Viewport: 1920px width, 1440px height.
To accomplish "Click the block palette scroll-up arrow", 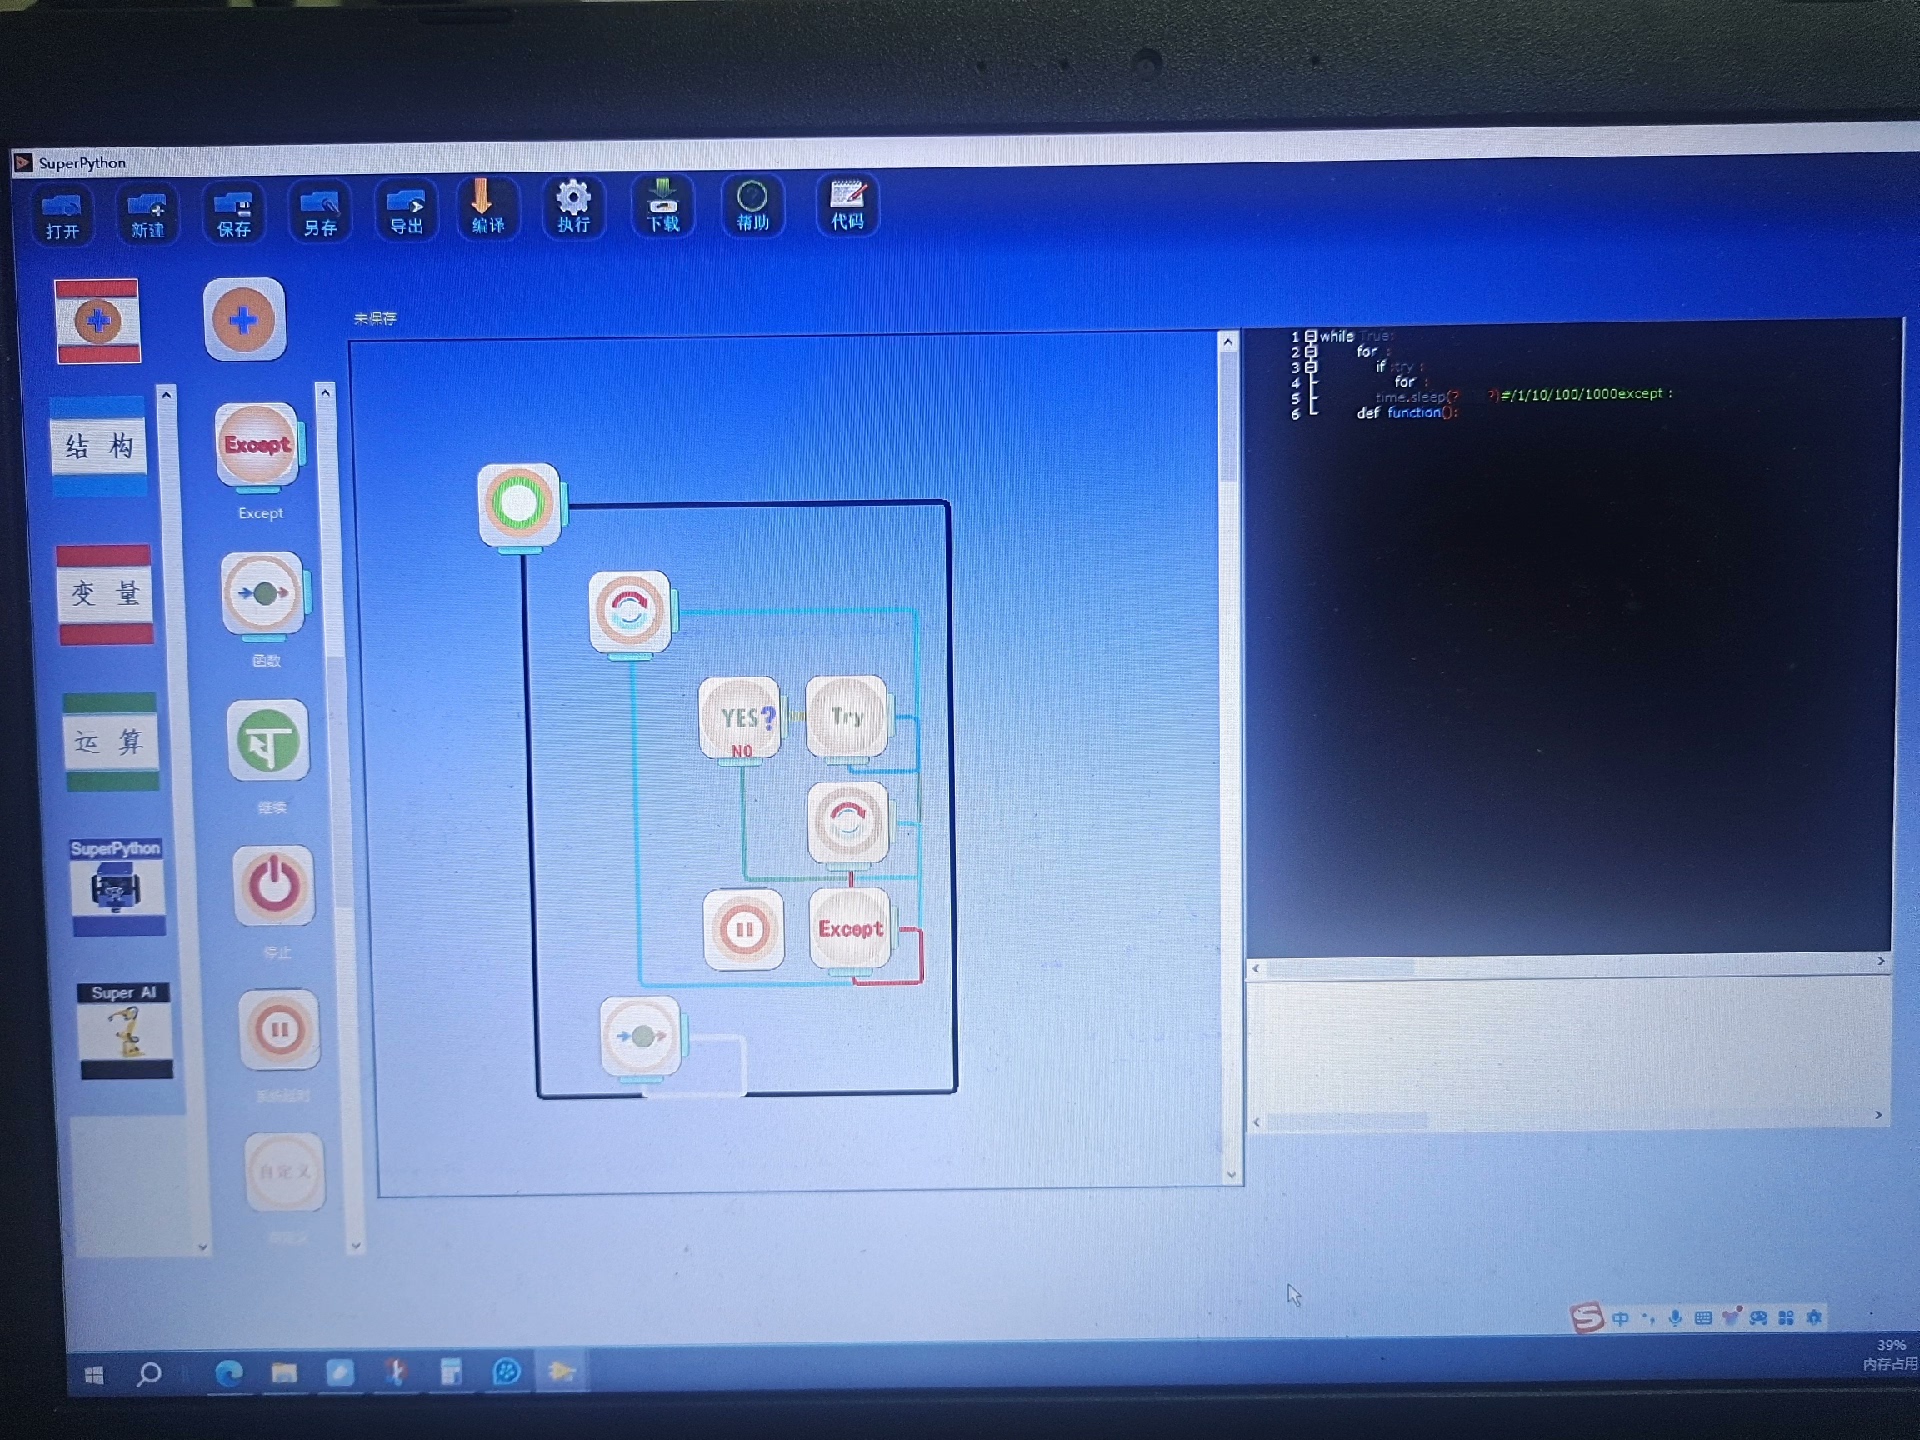I will click(325, 394).
